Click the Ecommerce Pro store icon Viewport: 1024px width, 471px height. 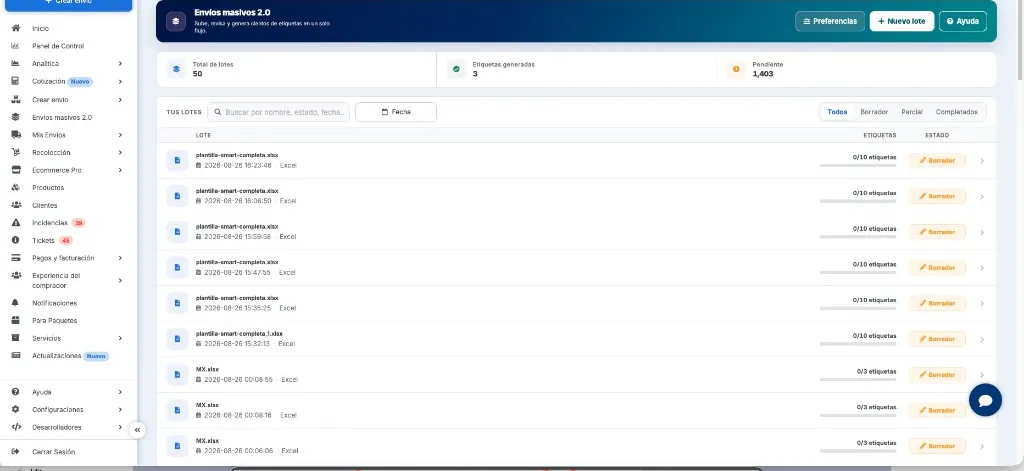(16, 170)
